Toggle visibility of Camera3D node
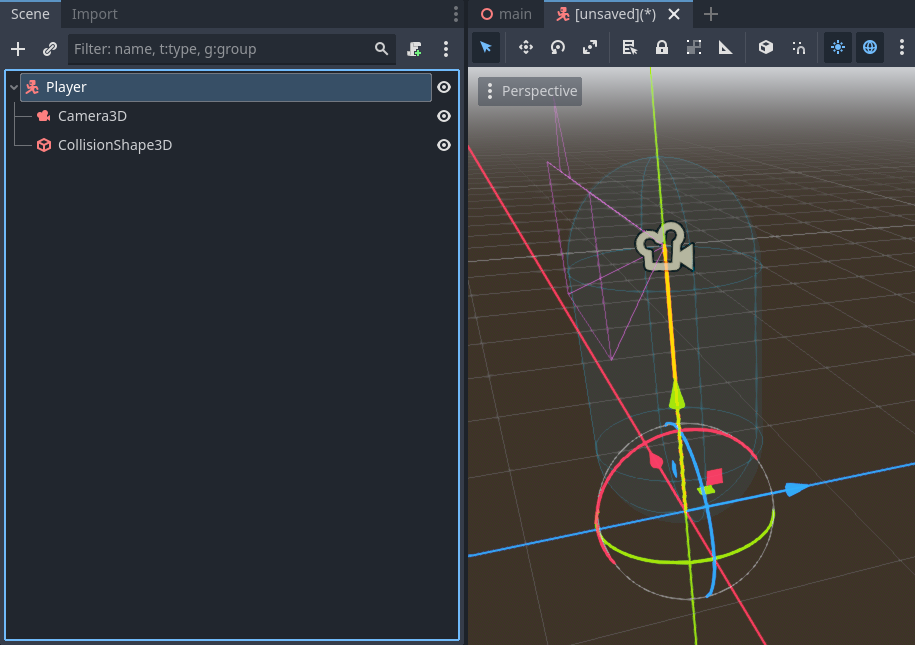The height and width of the screenshot is (645, 915). [x=444, y=116]
